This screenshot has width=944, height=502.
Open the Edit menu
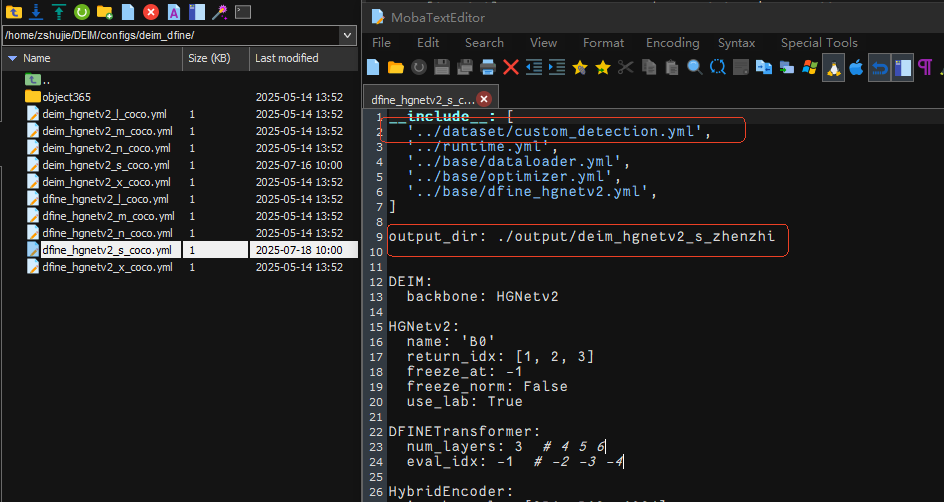pyautogui.click(x=428, y=43)
